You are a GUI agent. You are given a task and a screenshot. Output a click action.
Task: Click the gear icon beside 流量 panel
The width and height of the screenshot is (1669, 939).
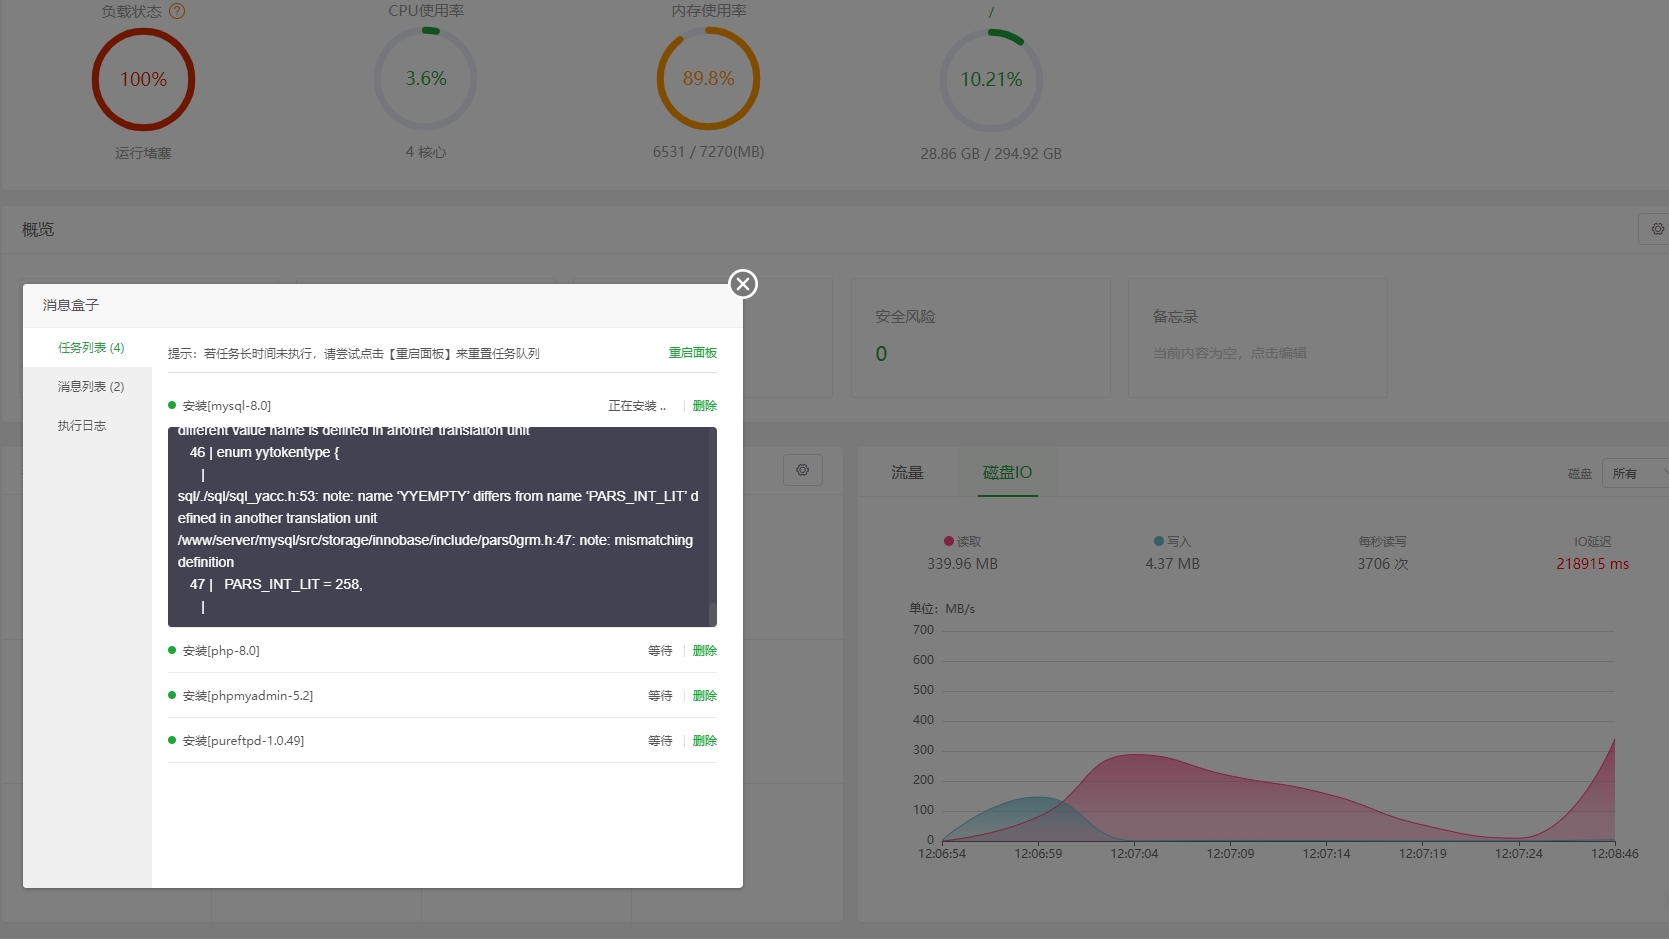[803, 470]
